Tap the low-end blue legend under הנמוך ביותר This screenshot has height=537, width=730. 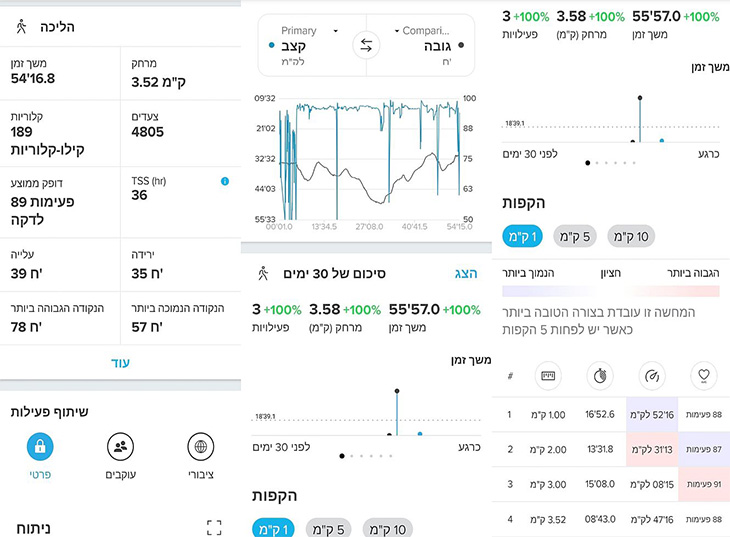(x=549, y=292)
